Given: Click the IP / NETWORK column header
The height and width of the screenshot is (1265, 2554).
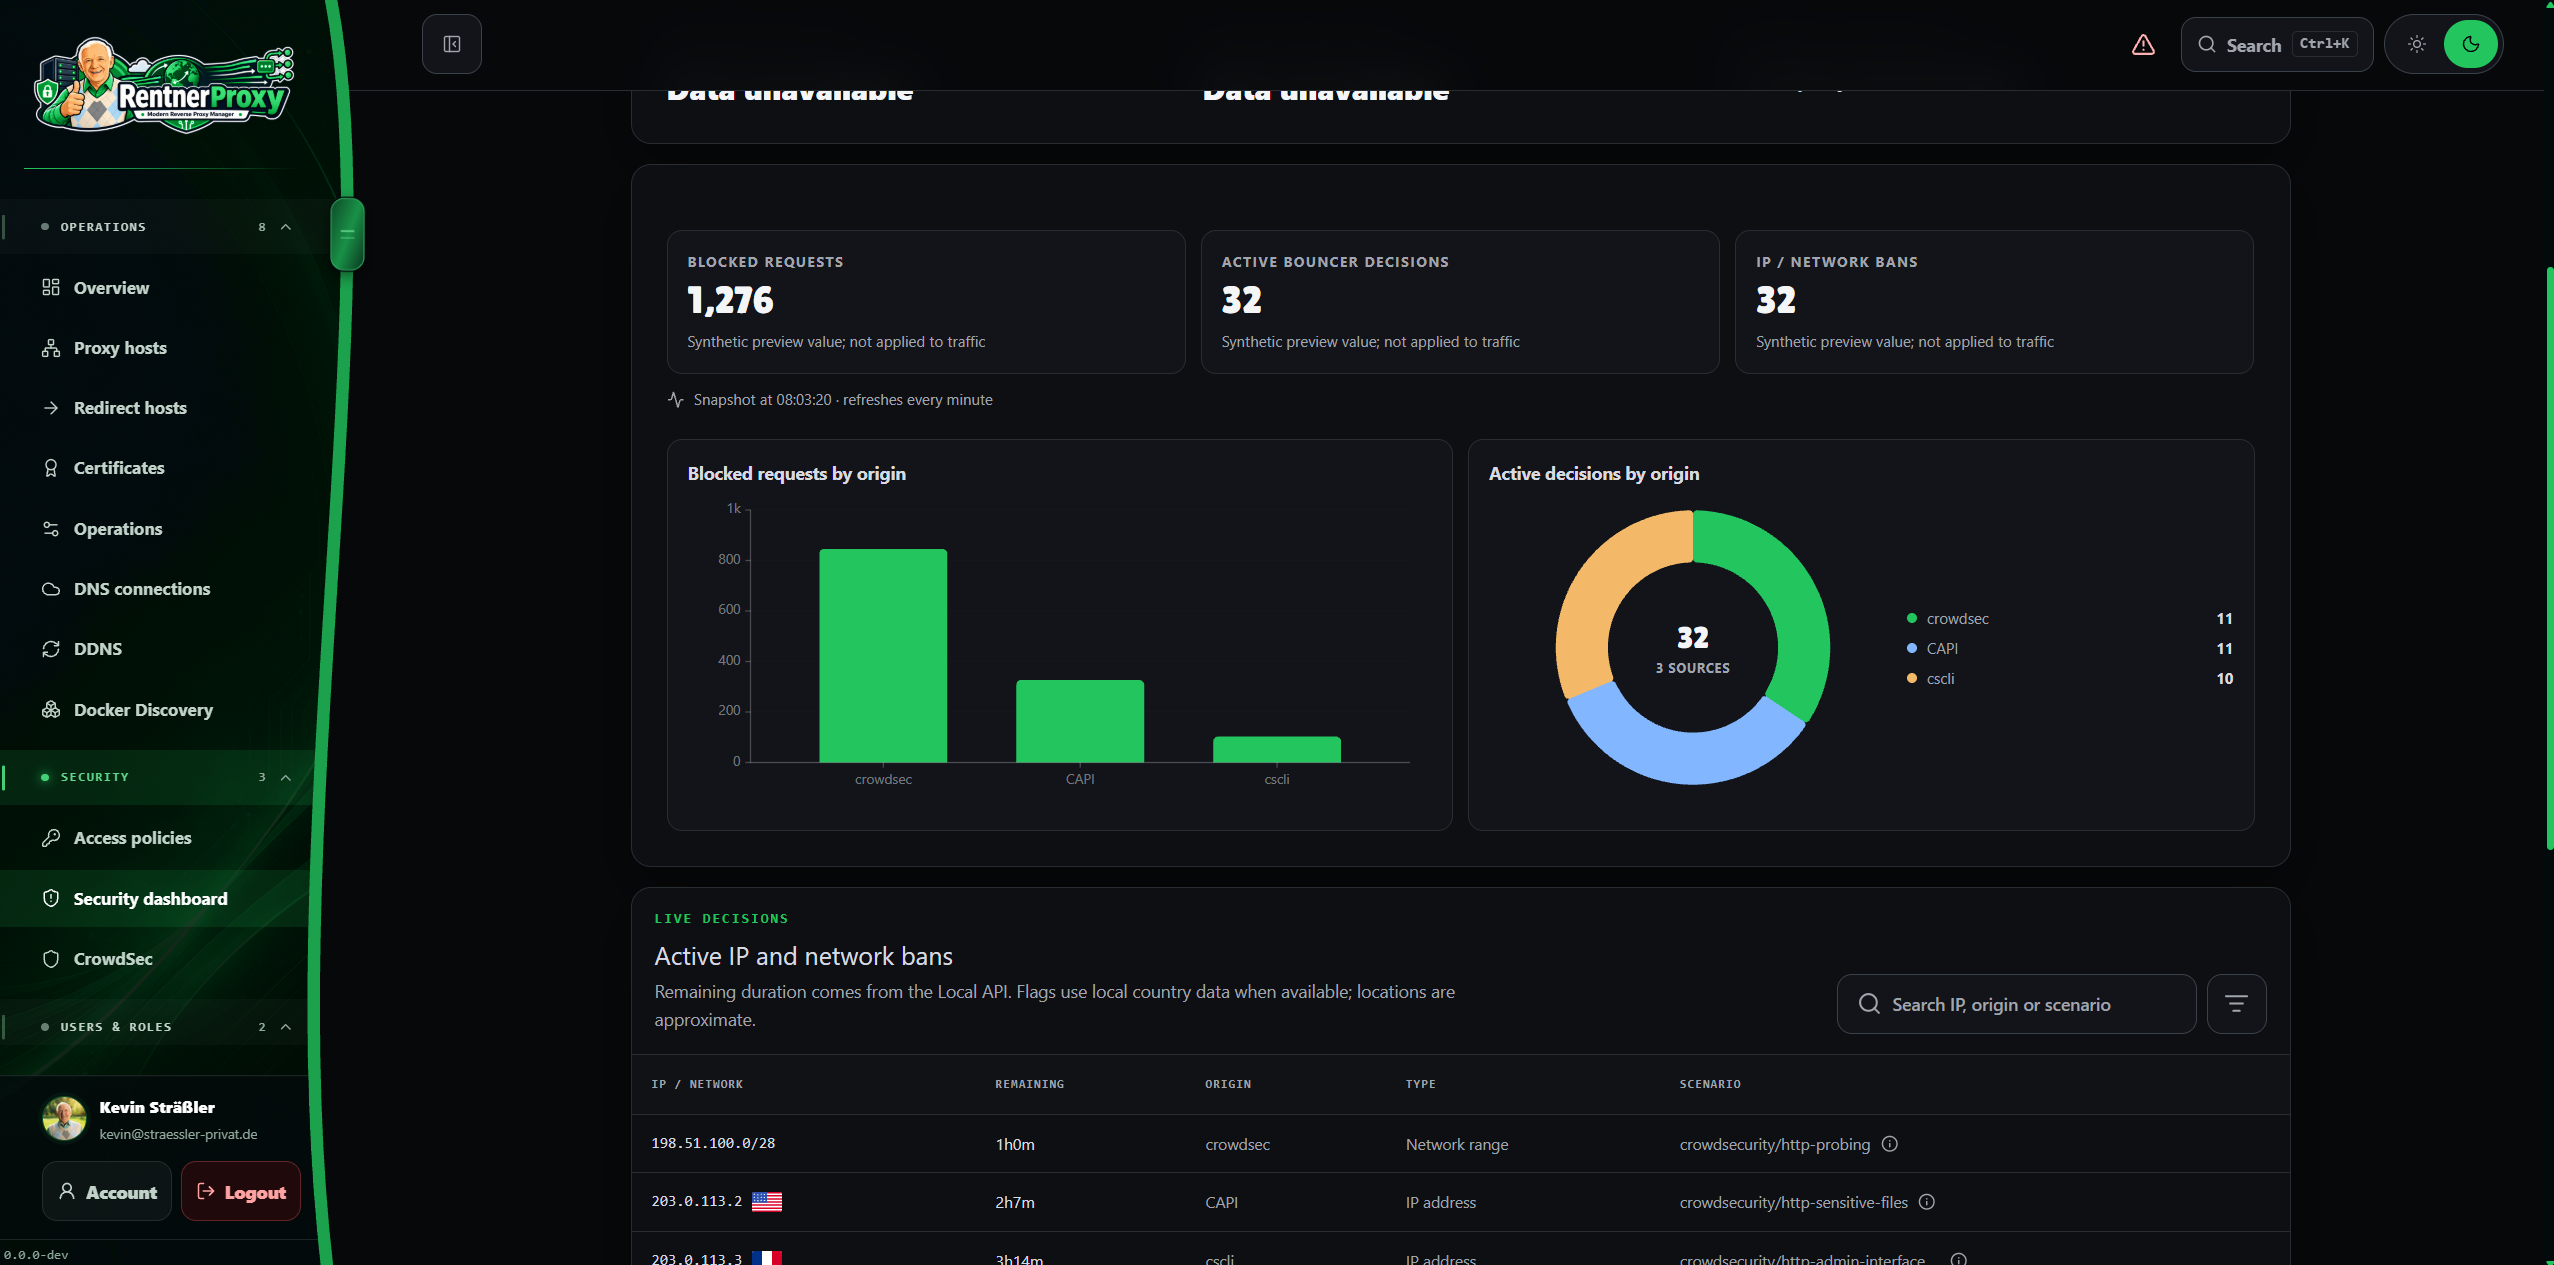Looking at the screenshot, I should 697,1085.
